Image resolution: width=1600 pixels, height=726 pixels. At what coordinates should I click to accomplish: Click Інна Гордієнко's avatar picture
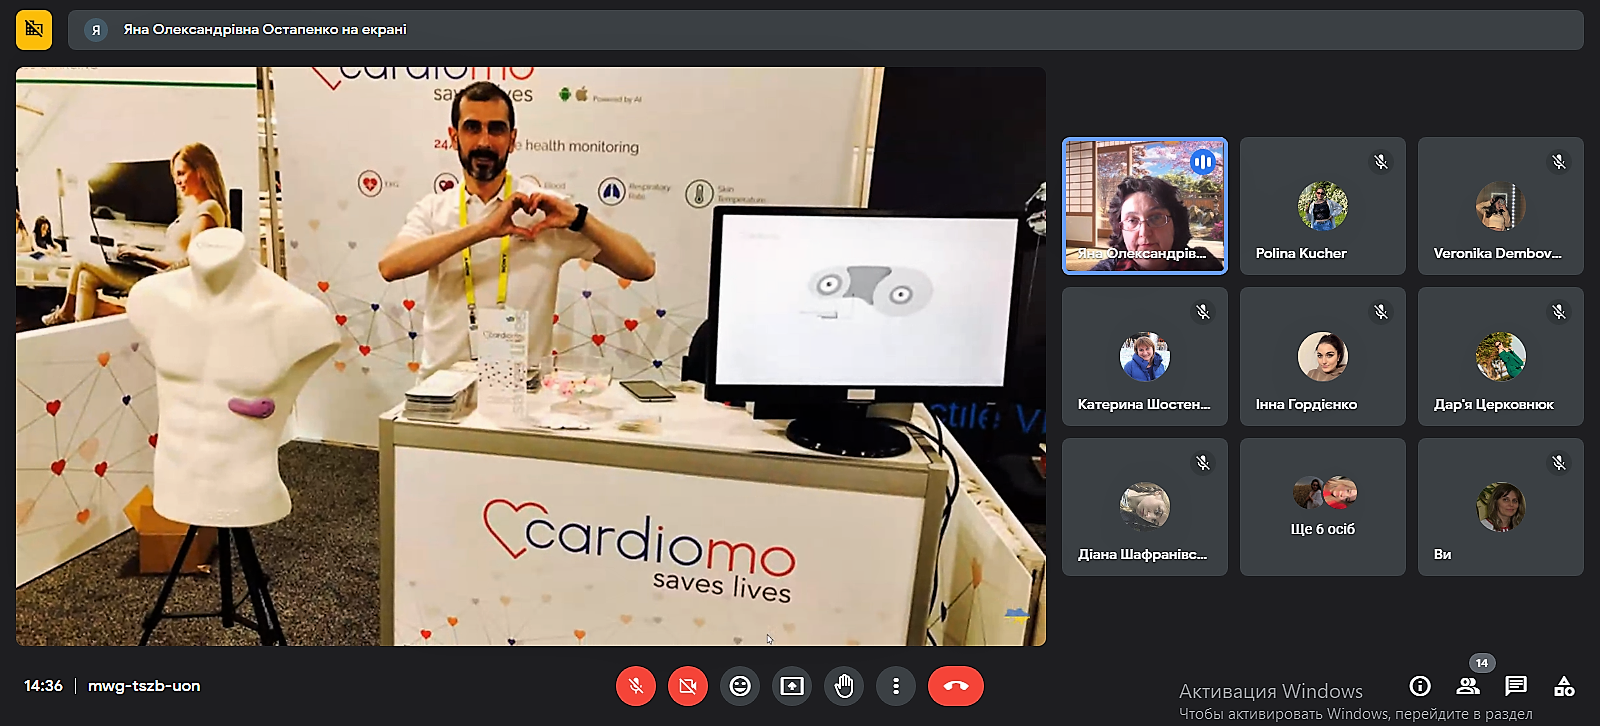pyautogui.click(x=1323, y=357)
